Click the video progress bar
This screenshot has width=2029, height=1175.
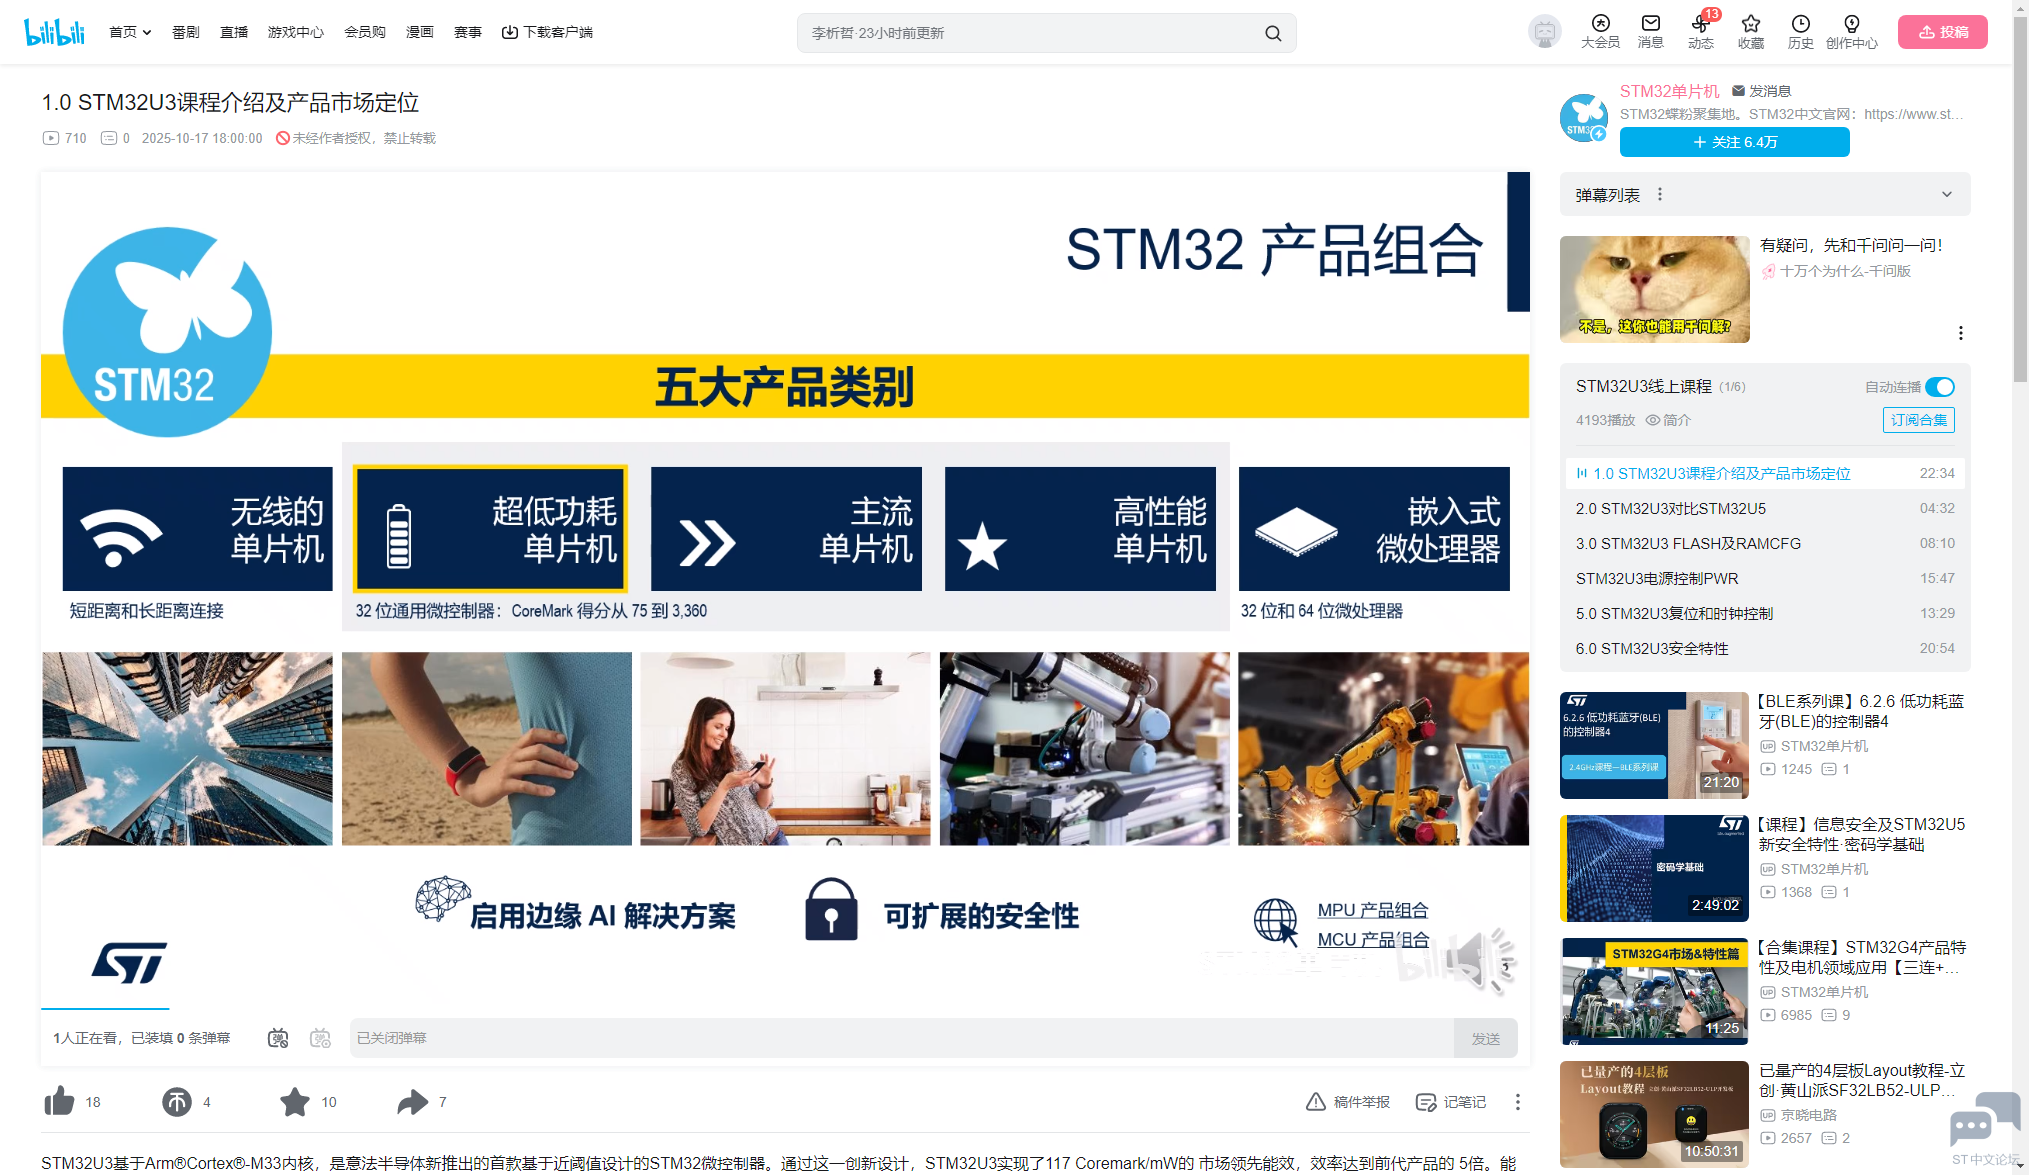pyautogui.click(x=785, y=1008)
